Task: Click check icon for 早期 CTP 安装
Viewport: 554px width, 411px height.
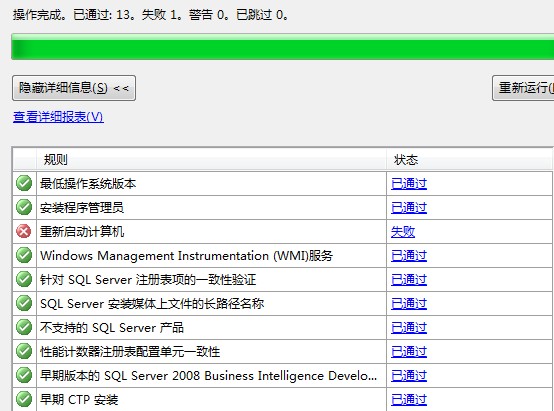Action: (x=24, y=400)
